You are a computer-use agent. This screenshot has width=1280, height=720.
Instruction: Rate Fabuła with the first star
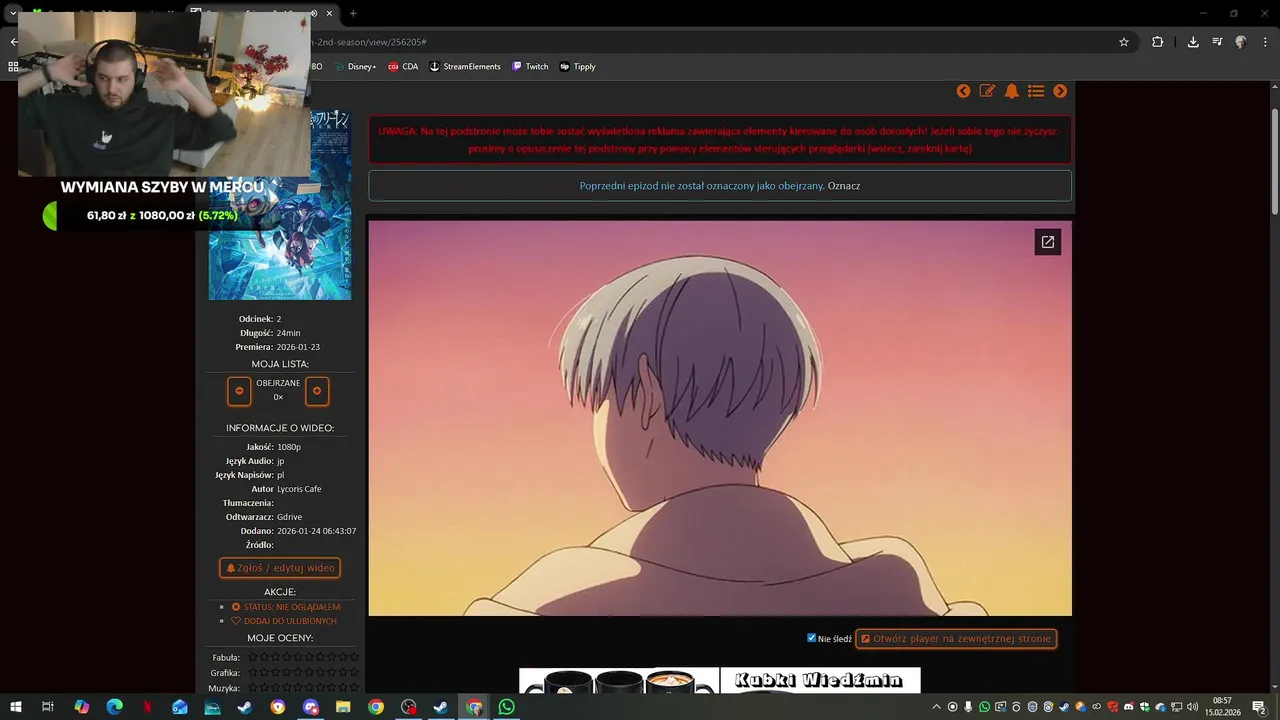coord(253,658)
